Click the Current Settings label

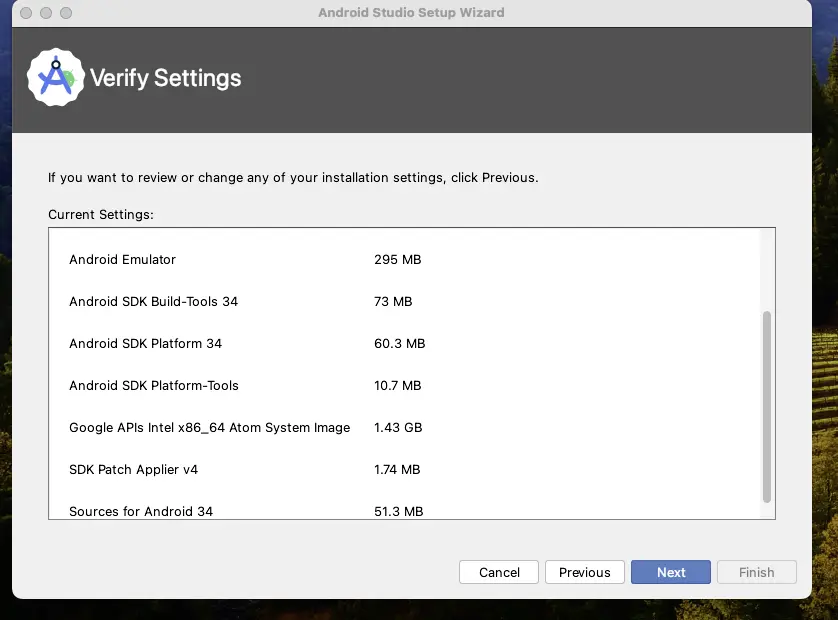click(x=101, y=214)
